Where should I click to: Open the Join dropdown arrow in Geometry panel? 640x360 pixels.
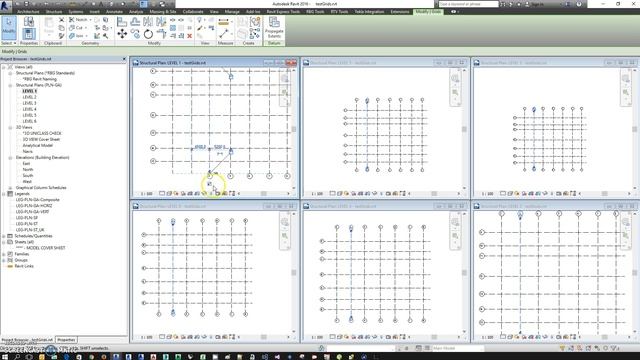pos(87,36)
